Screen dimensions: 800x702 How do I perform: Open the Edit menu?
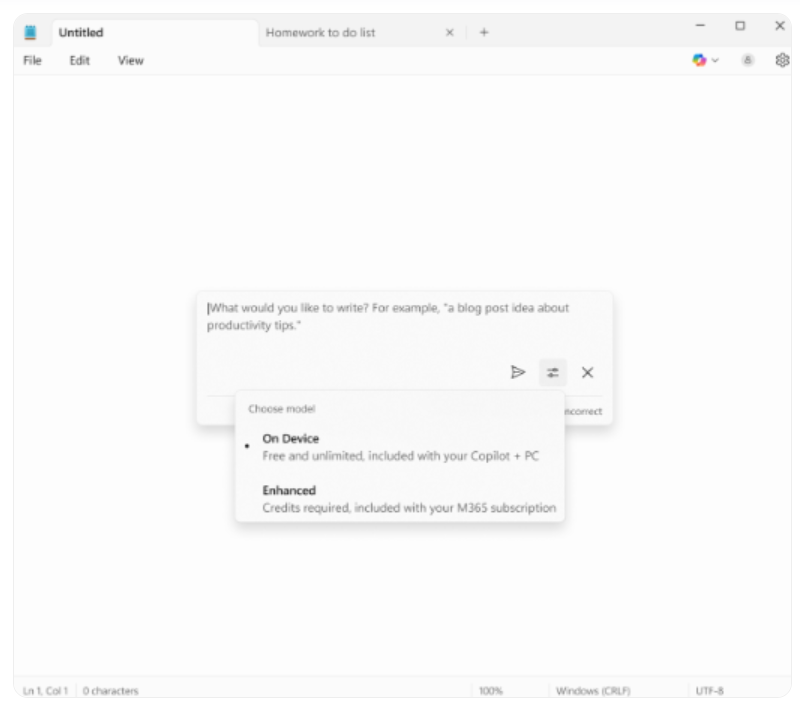click(x=80, y=61)
